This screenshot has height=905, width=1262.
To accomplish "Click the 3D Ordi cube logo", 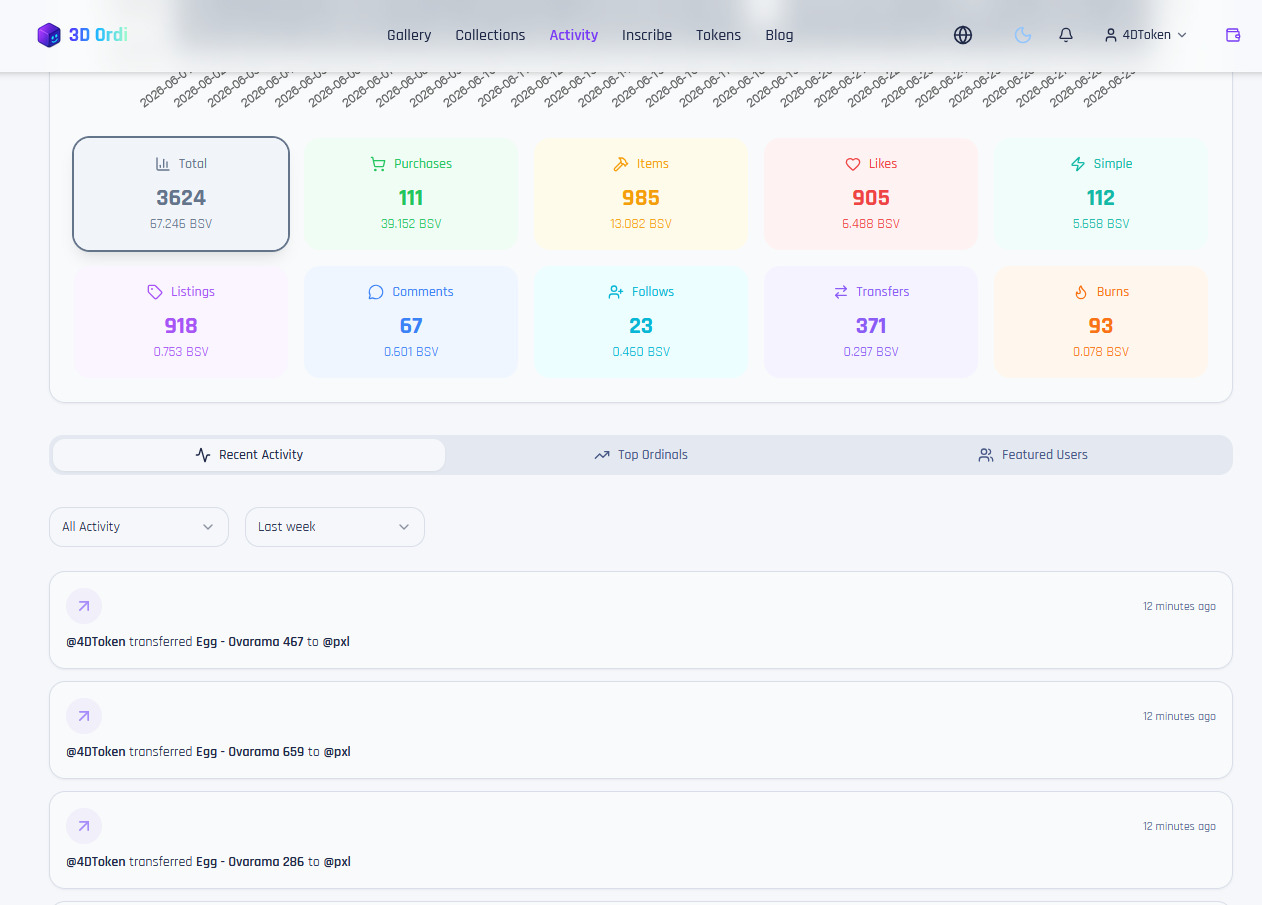I will [49, 35].
